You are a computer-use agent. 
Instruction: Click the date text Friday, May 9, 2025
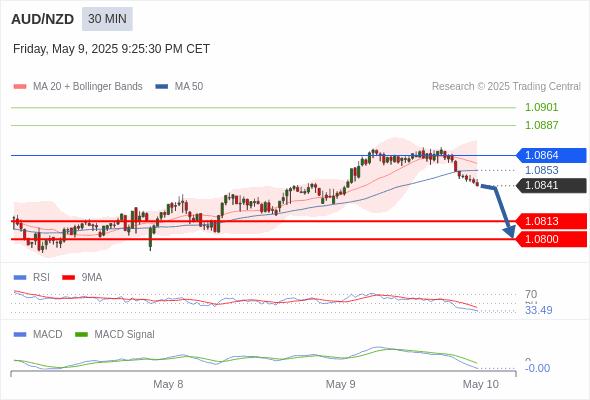[x=65, y=49]
